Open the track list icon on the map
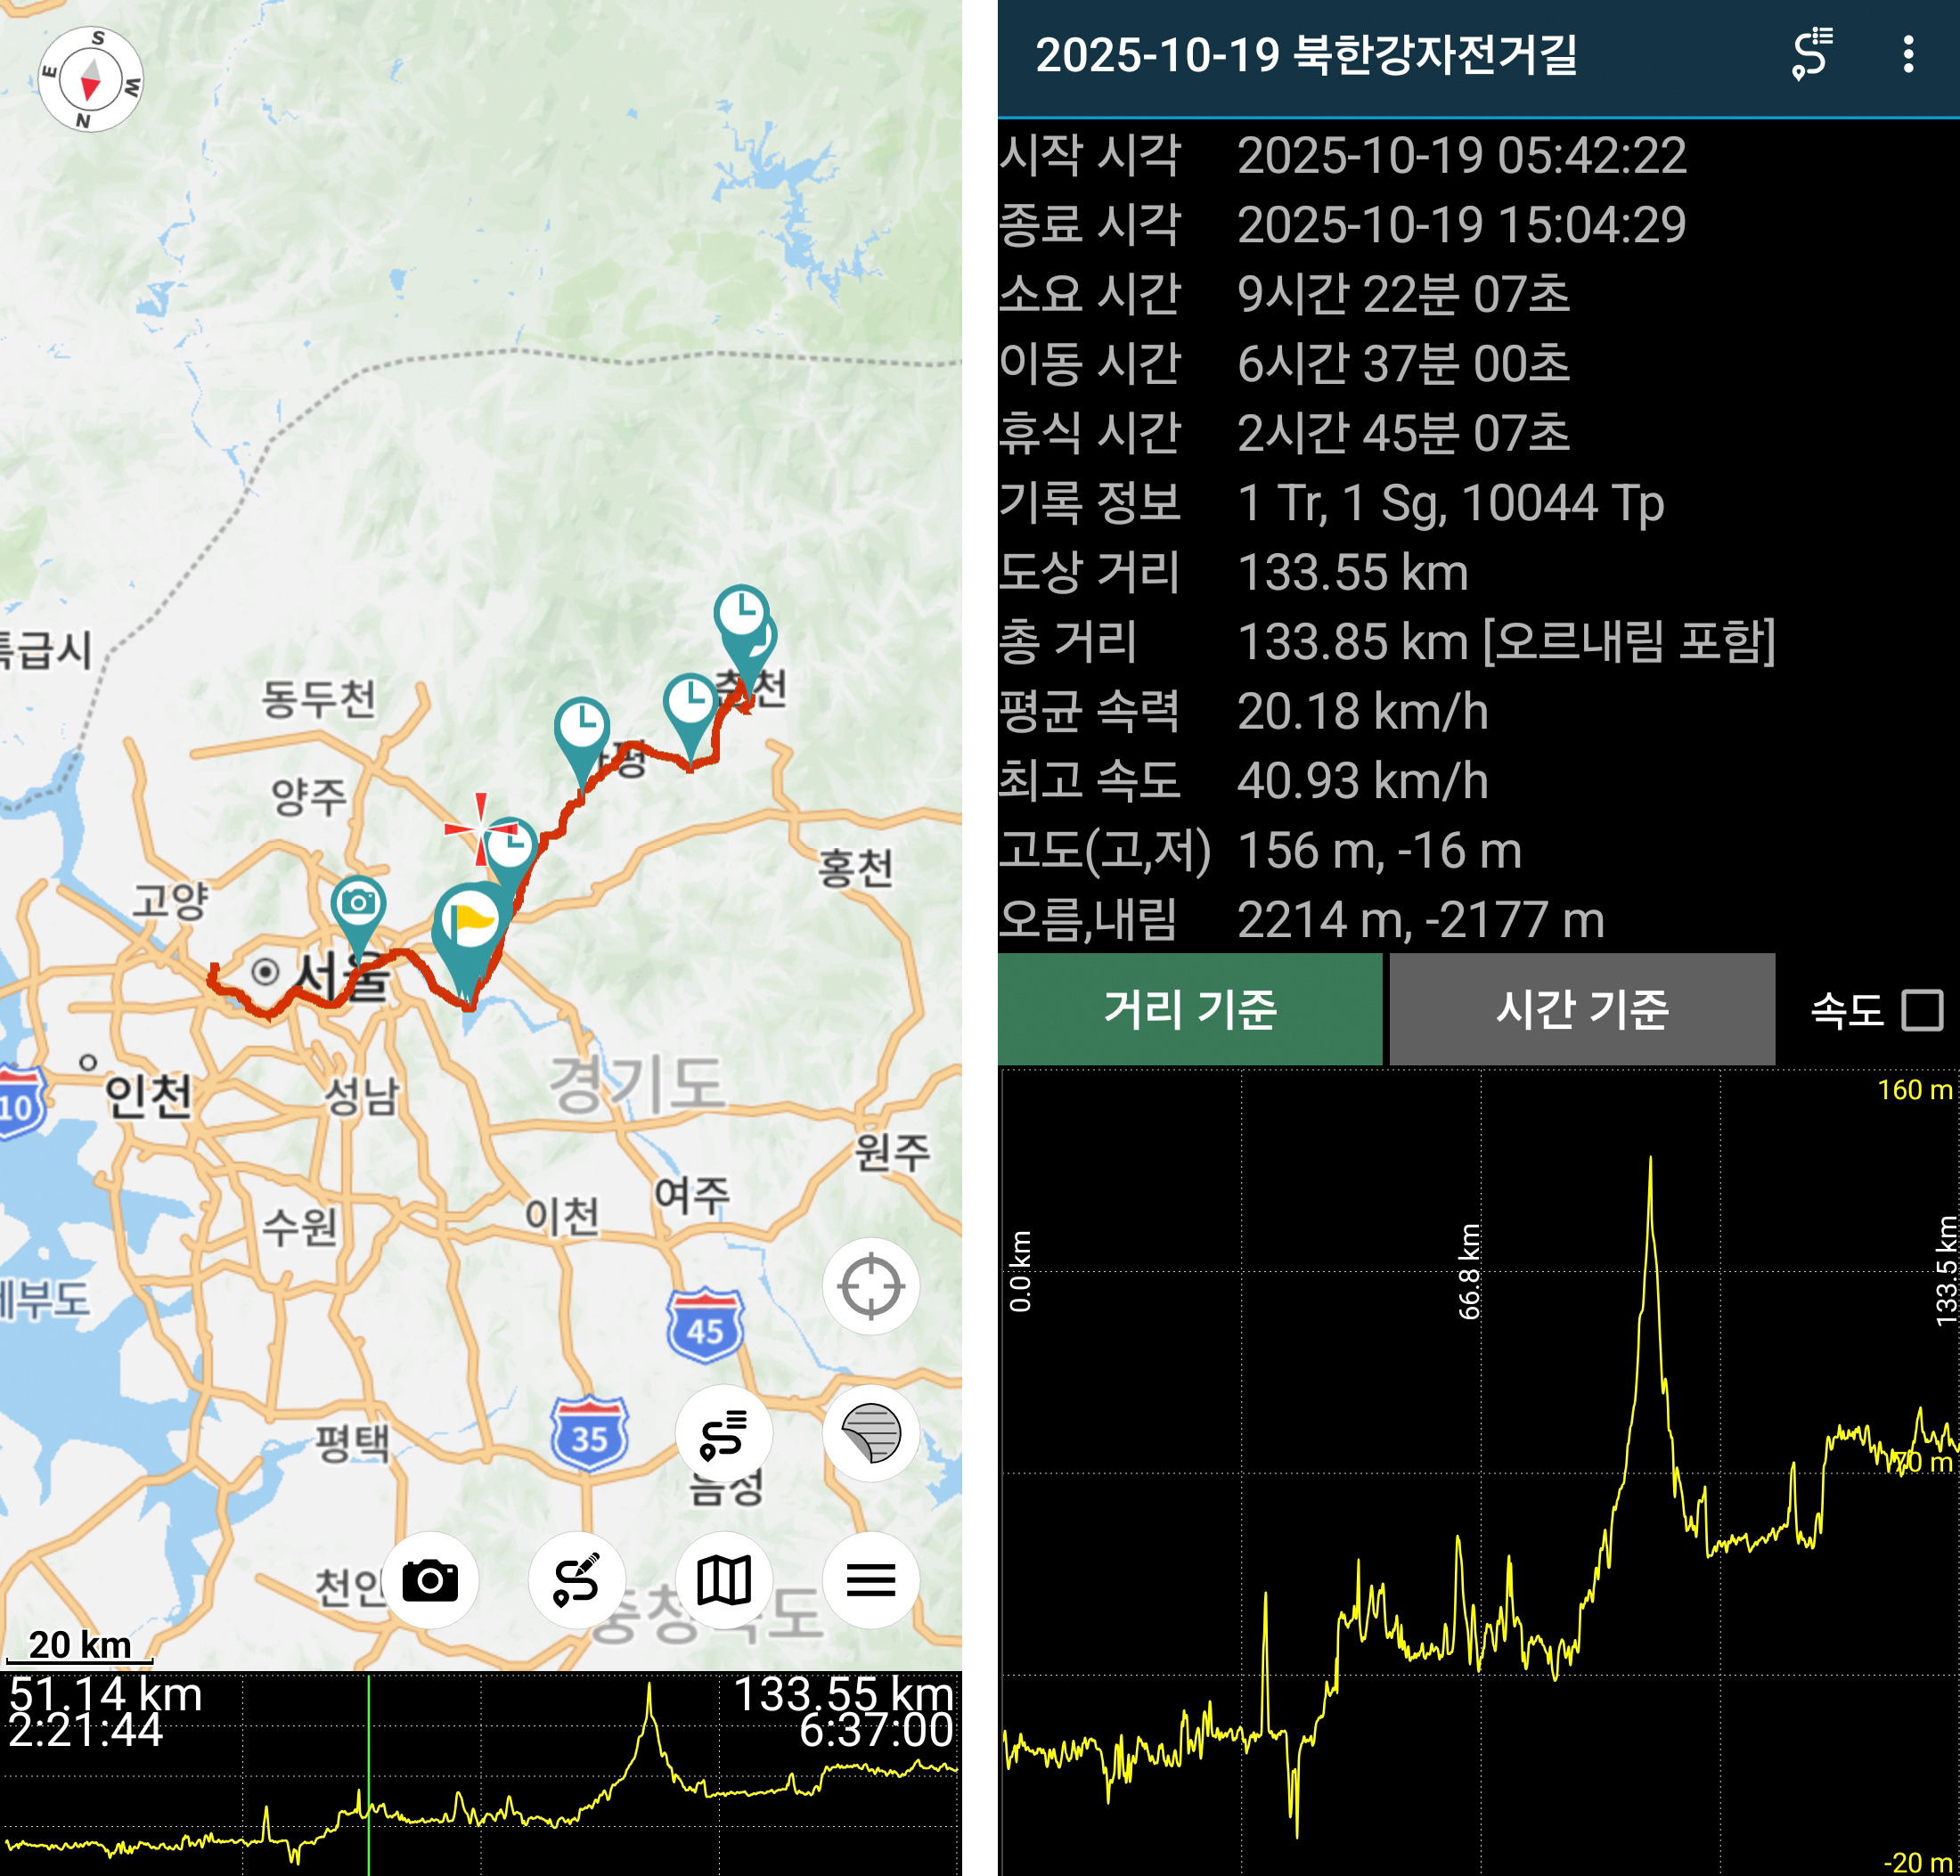1960x1876 pixels. [x=723, y=1434]
